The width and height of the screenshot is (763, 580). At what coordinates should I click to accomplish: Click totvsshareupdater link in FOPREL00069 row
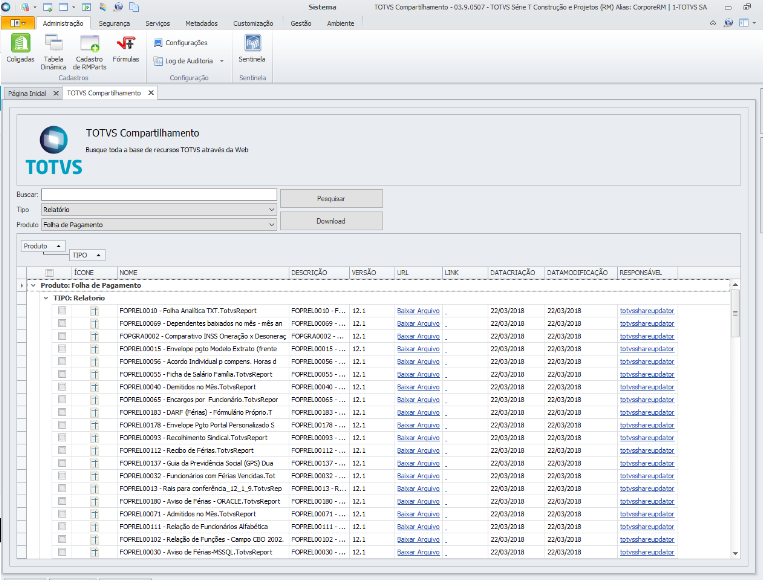647,323
